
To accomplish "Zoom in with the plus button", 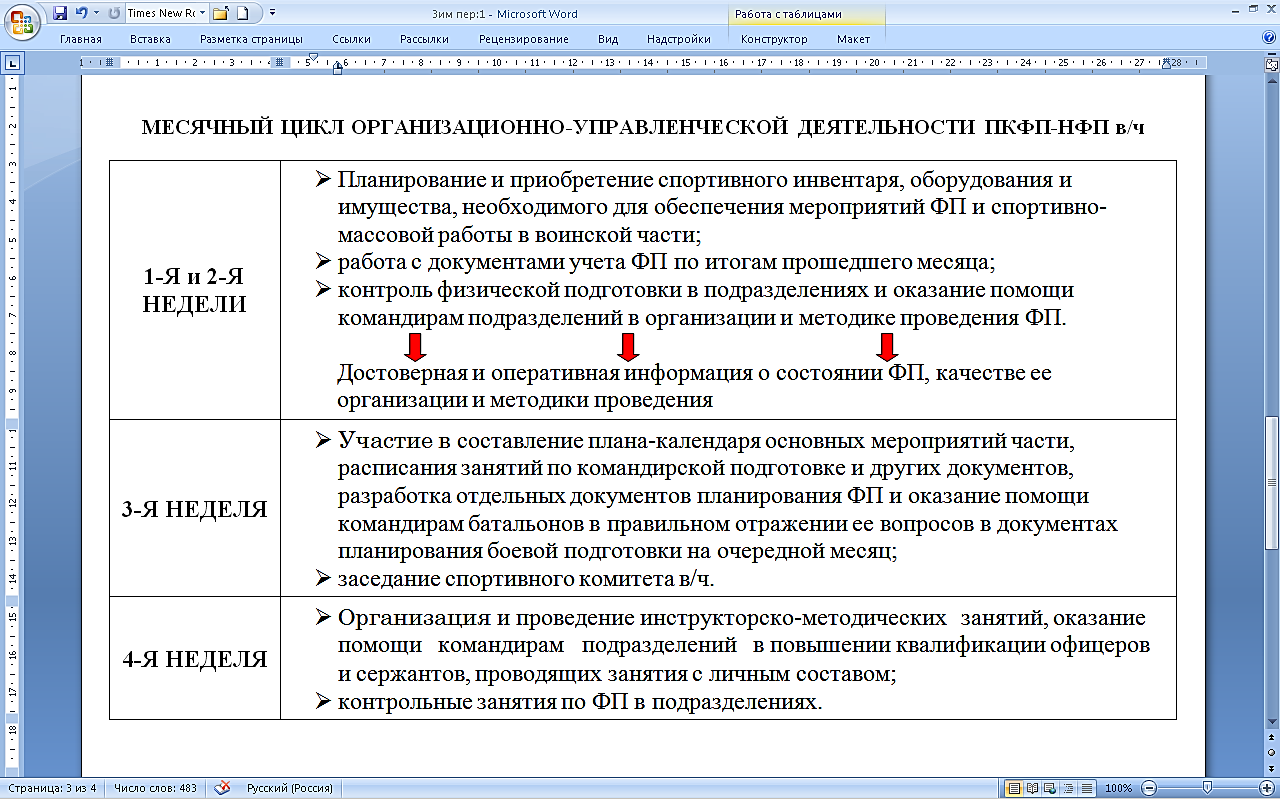I will click(x=1267, y=788).
